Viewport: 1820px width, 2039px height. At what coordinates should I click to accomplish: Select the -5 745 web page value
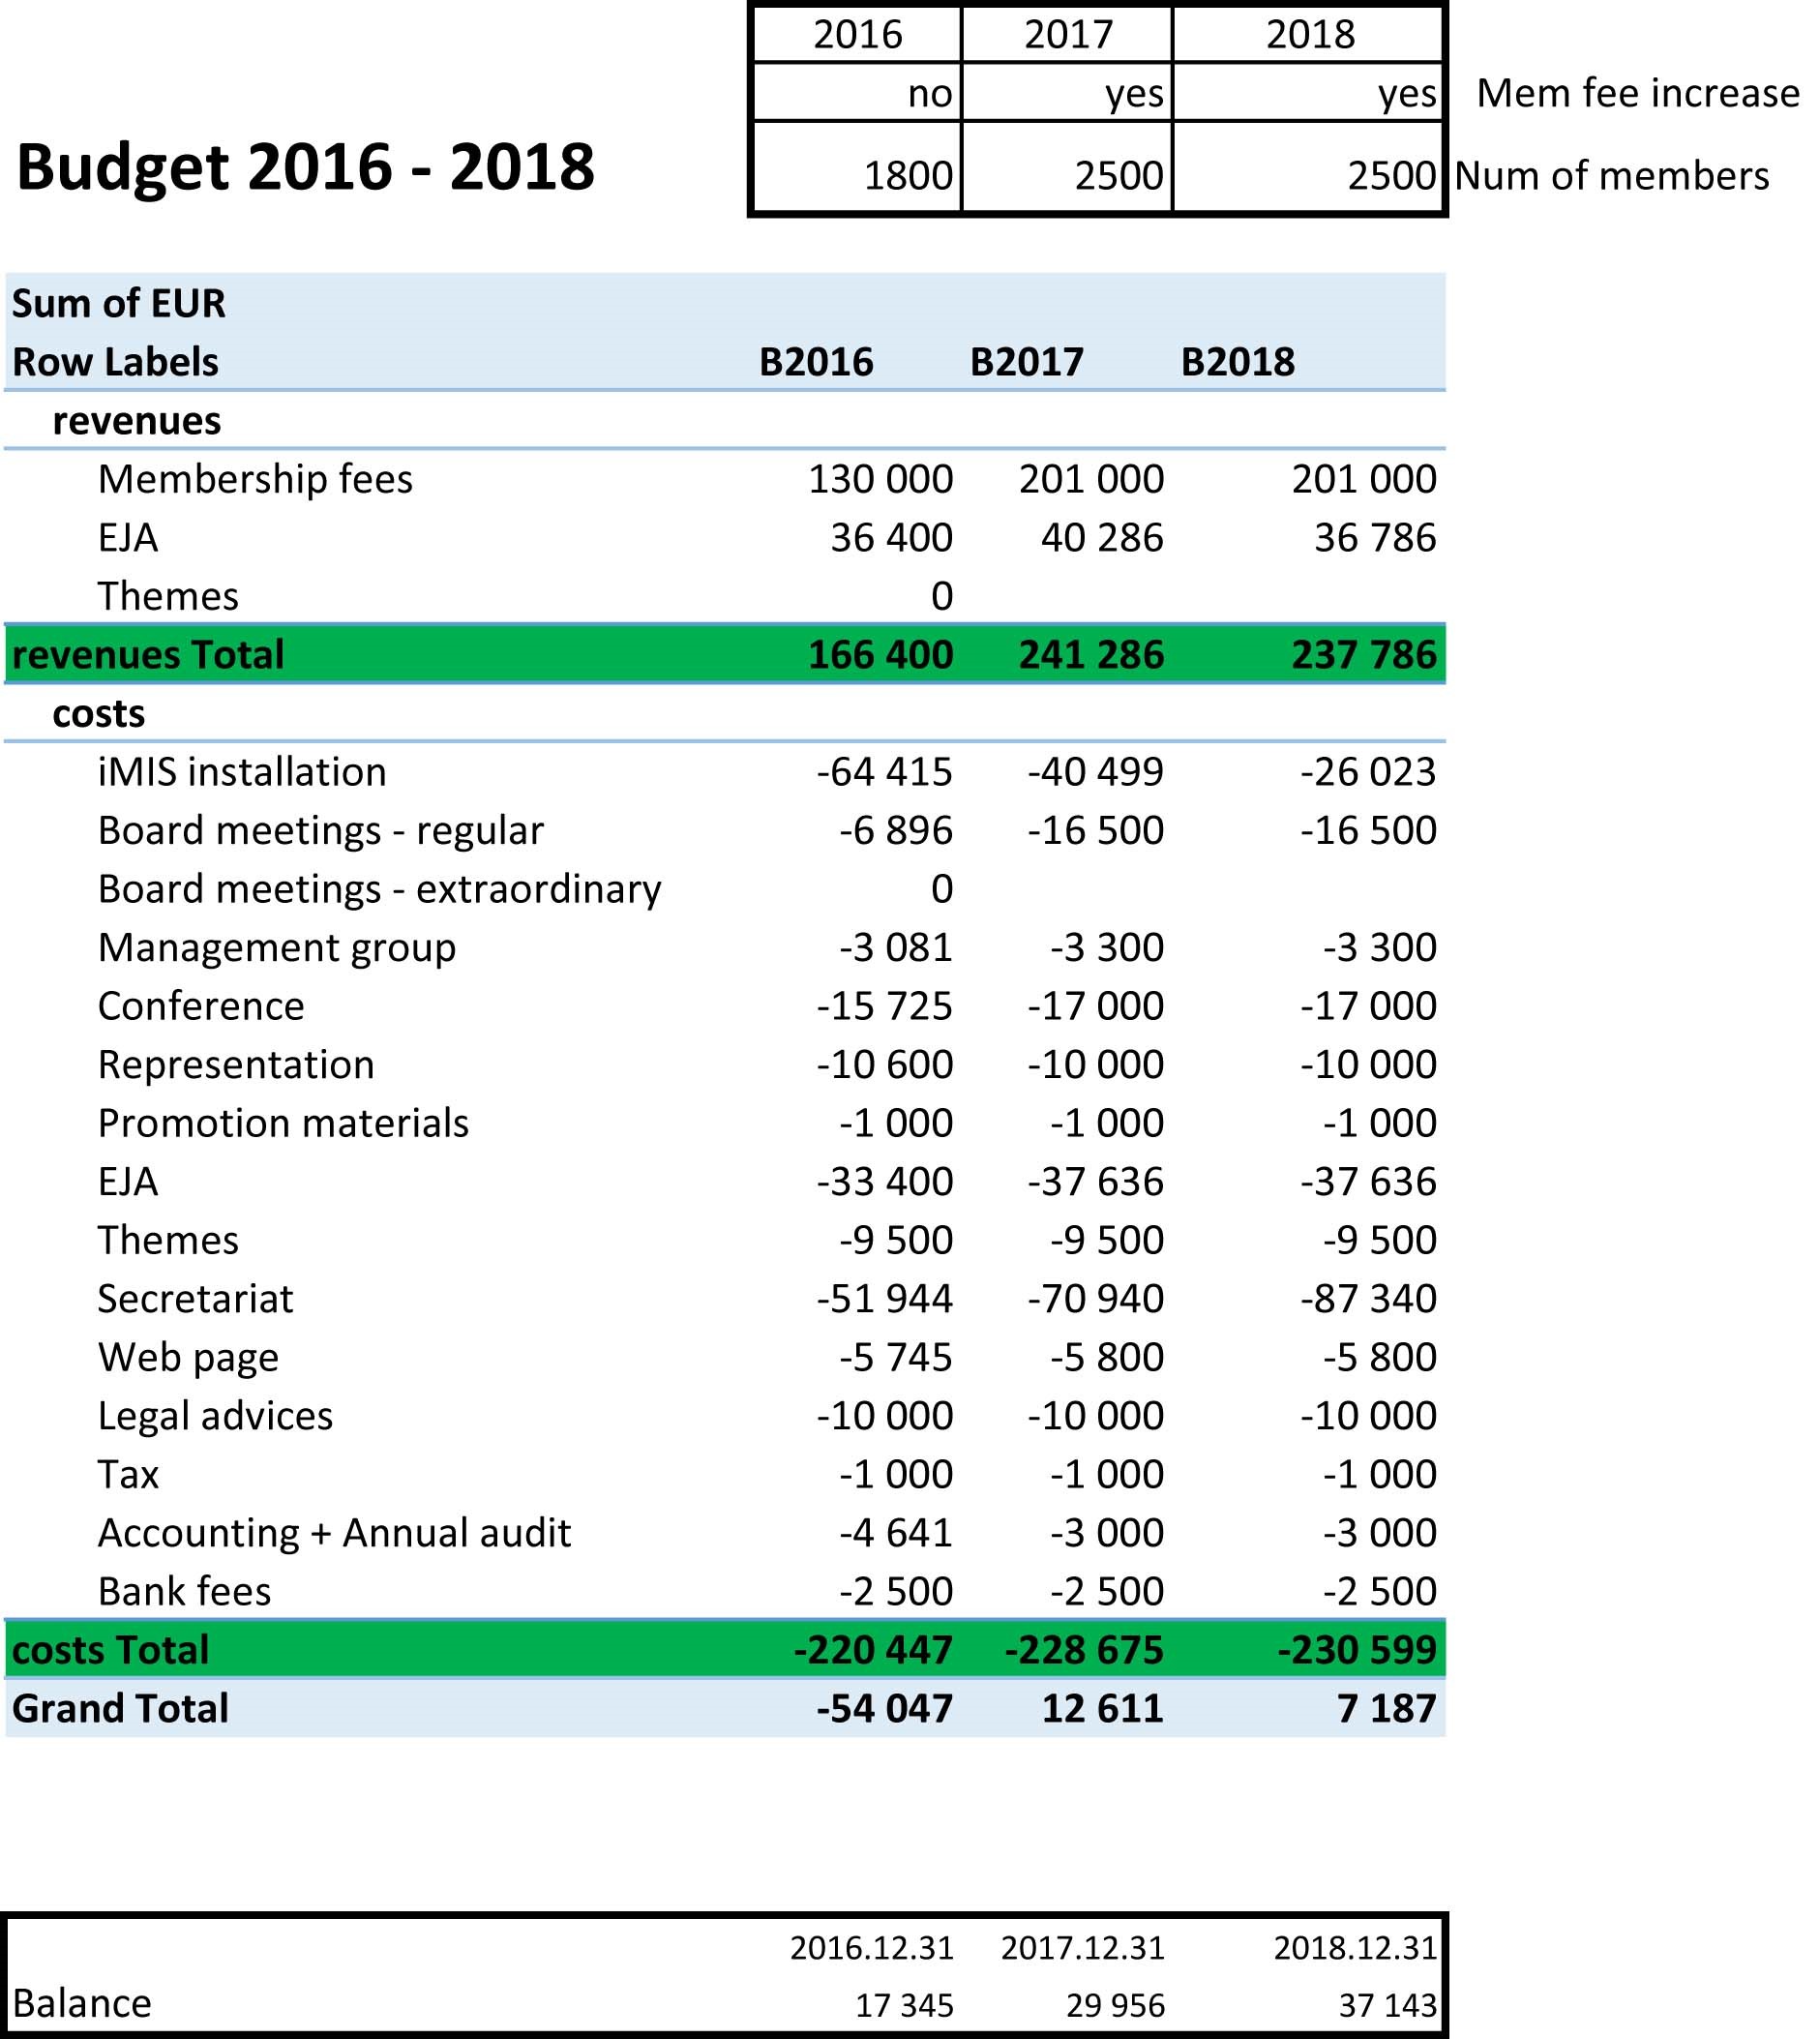tap(895, 1357)
